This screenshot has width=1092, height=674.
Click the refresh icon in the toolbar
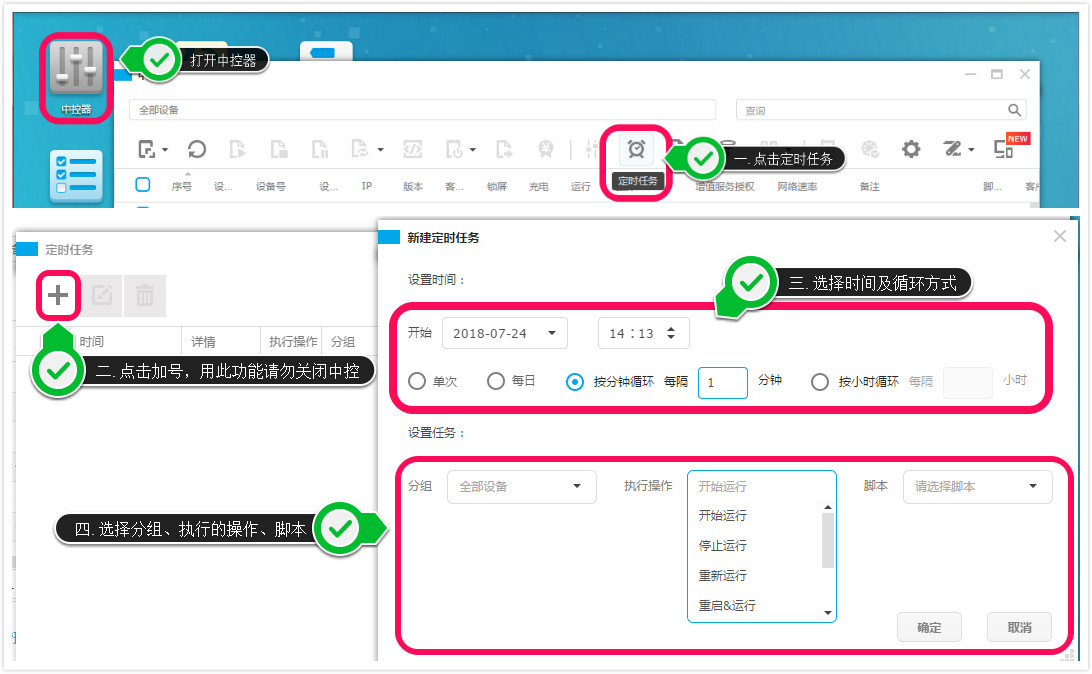click(196, 148)
